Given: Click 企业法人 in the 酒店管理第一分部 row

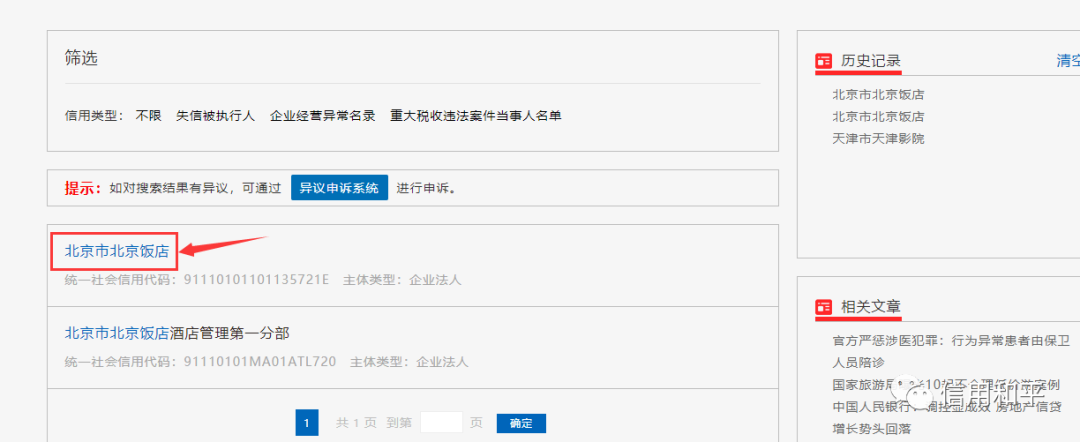Looking at the screenshot, I should (442, 361).
